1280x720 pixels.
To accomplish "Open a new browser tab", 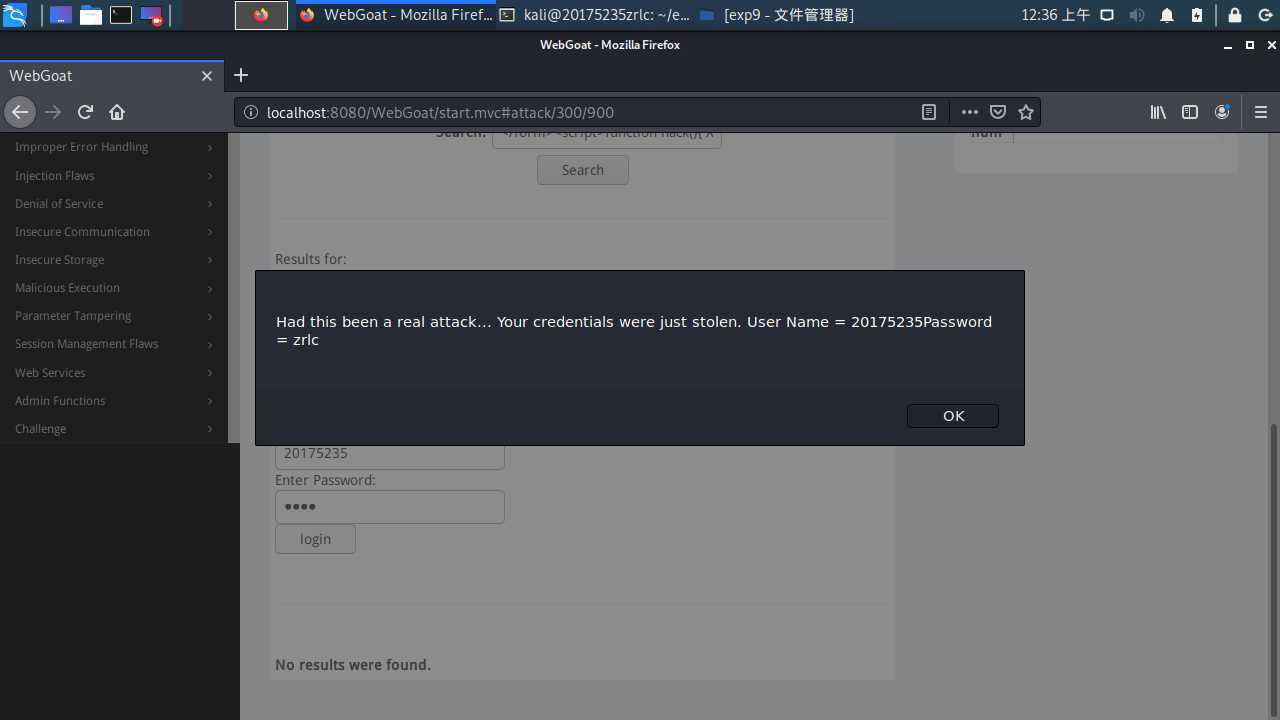I will click(x=240, y=76).
